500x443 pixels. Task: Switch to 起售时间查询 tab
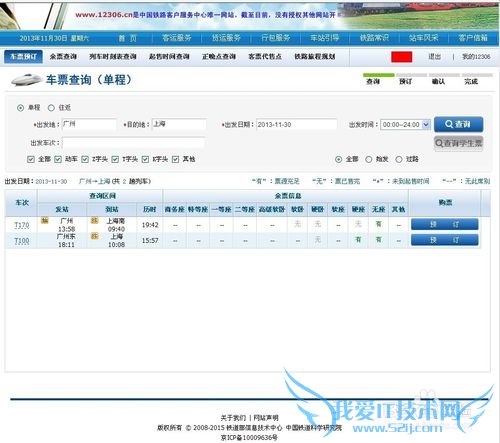[x=169, y=57]
